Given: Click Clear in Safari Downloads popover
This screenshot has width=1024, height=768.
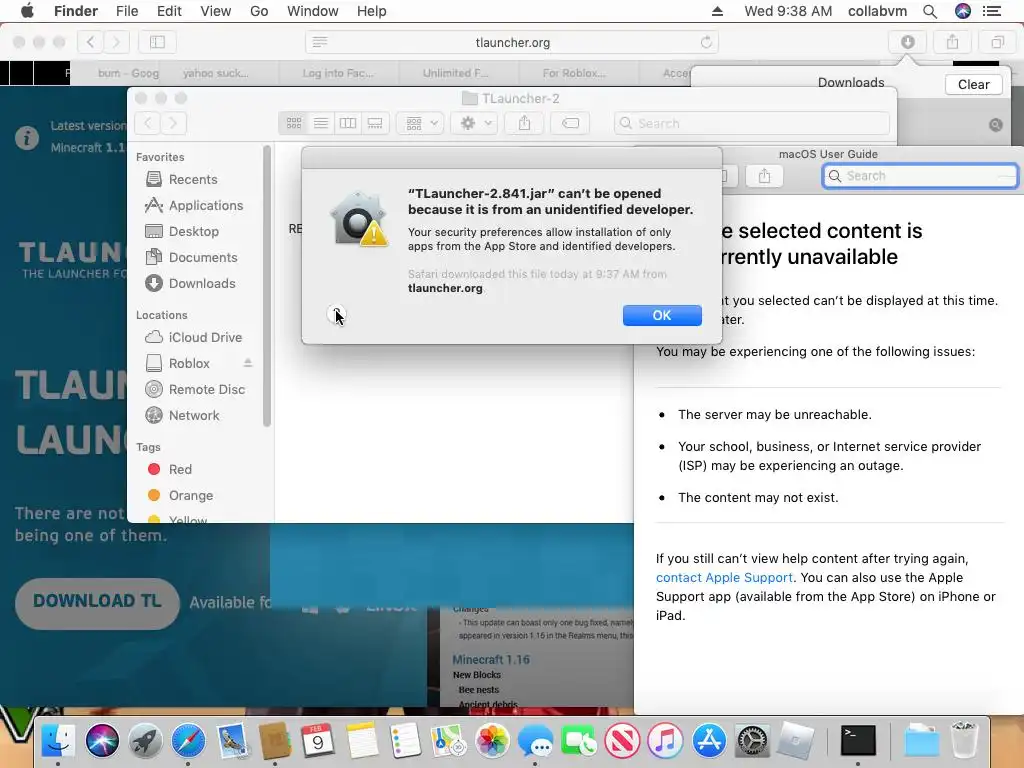Looking at the screenshot, I should (973, 84).
